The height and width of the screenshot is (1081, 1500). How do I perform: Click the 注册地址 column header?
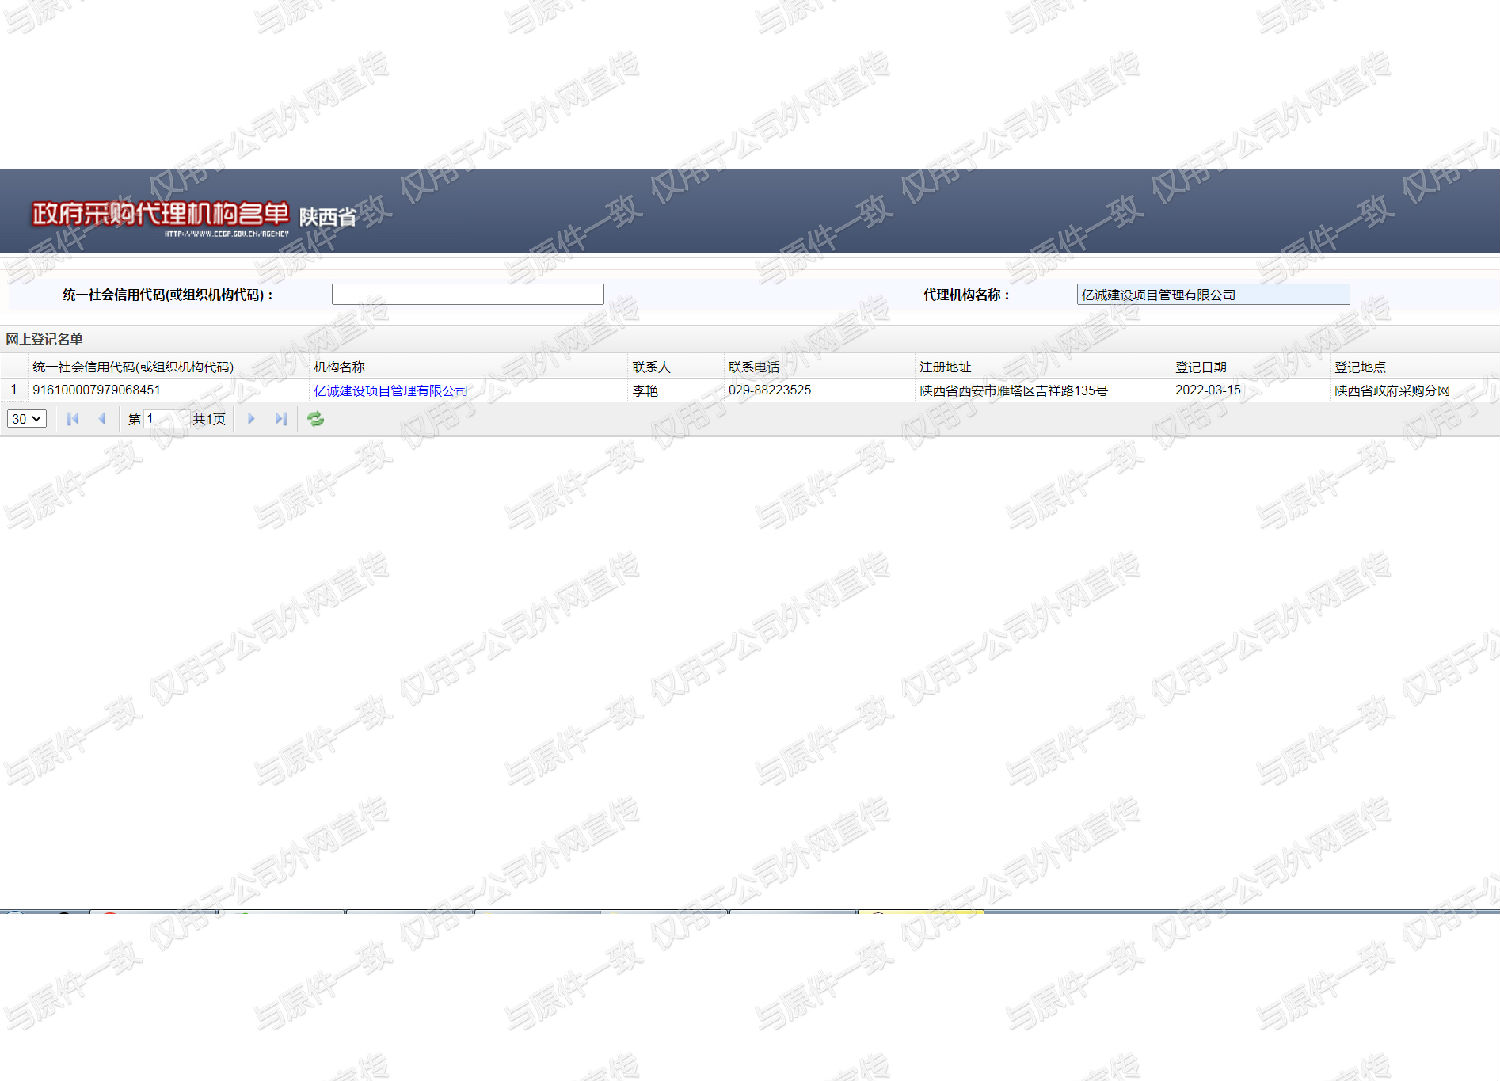tap(945, 367)
